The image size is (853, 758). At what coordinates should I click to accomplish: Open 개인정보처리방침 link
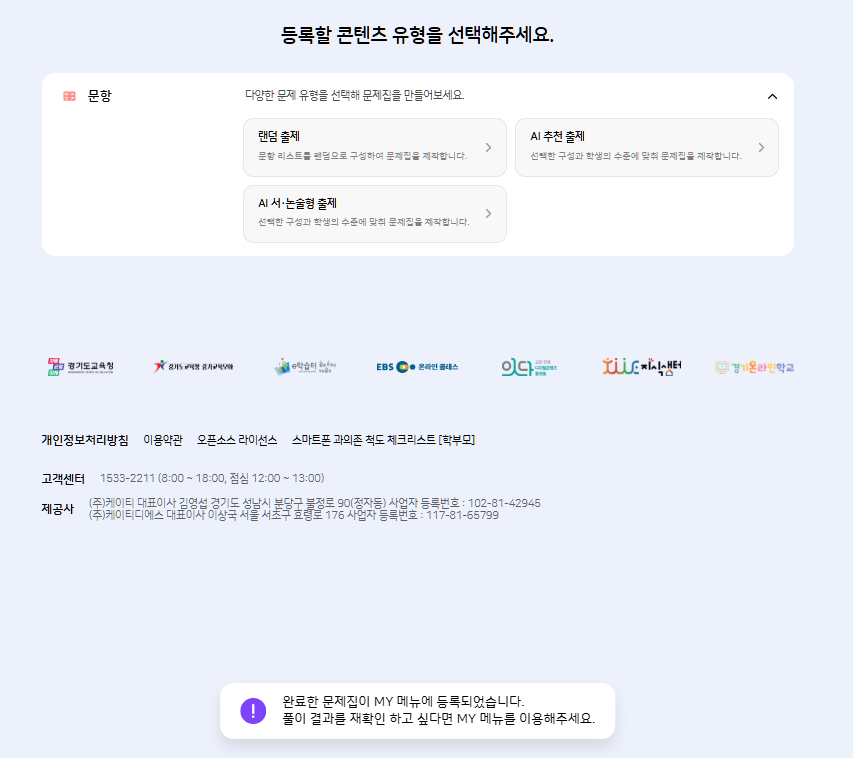click(x=85, y=440)
